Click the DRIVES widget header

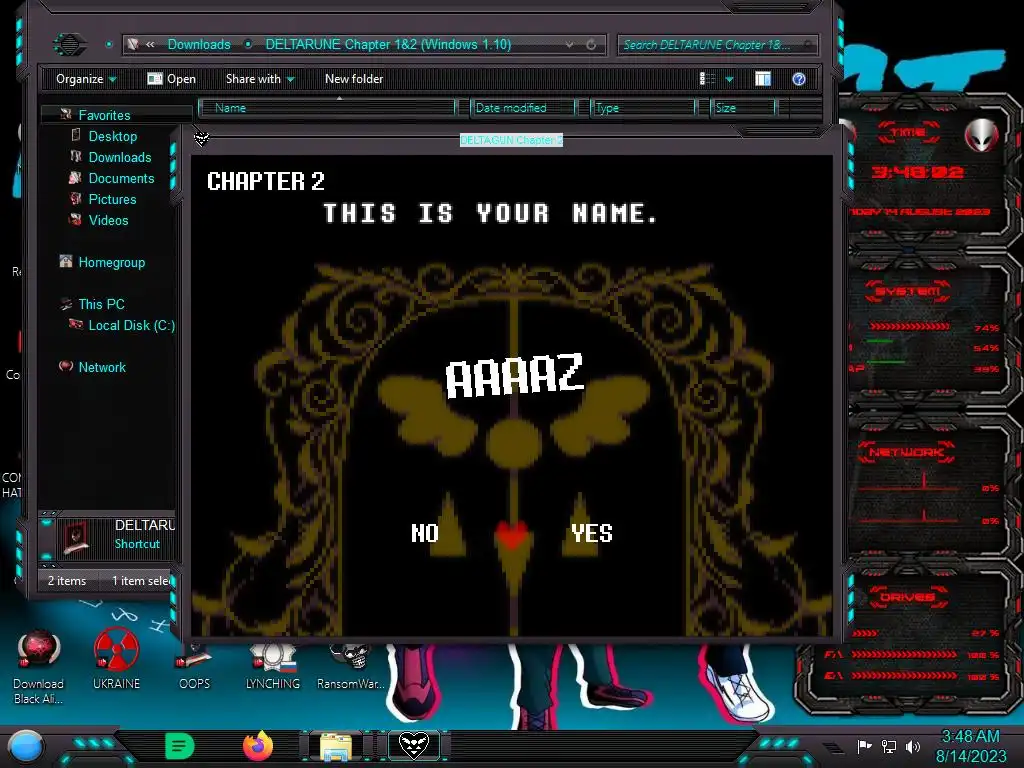point(907,597)
